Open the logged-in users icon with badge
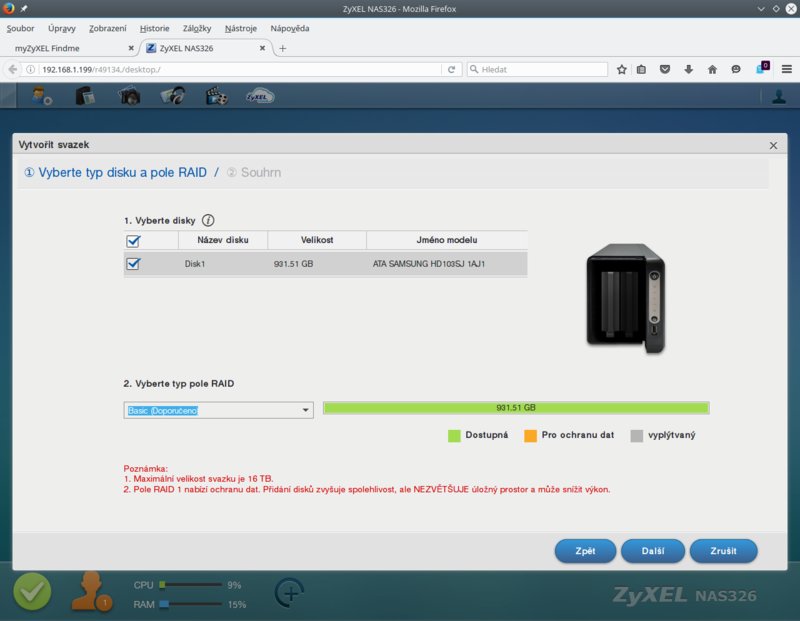This screenshot has width=800, height=621. tap(92, 592)
